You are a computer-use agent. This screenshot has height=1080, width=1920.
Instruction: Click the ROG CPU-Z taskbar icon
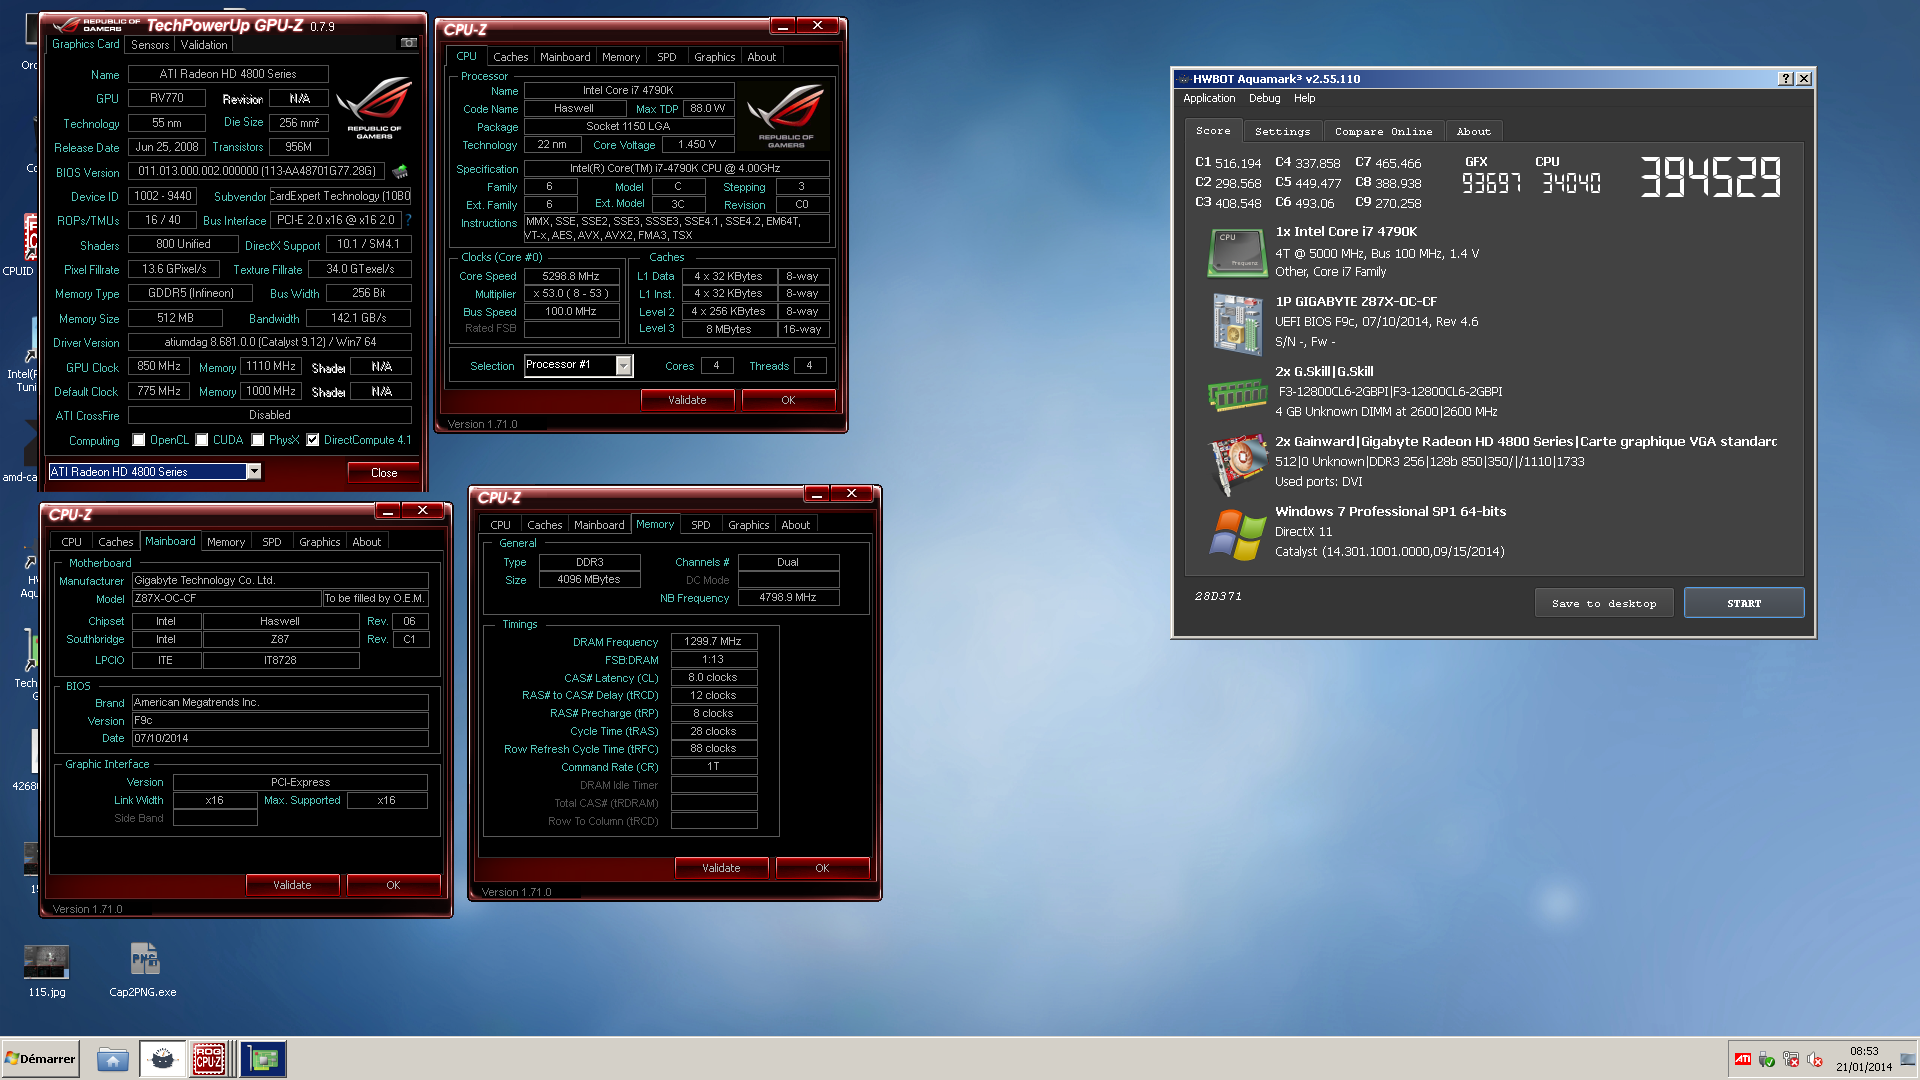209,1059
